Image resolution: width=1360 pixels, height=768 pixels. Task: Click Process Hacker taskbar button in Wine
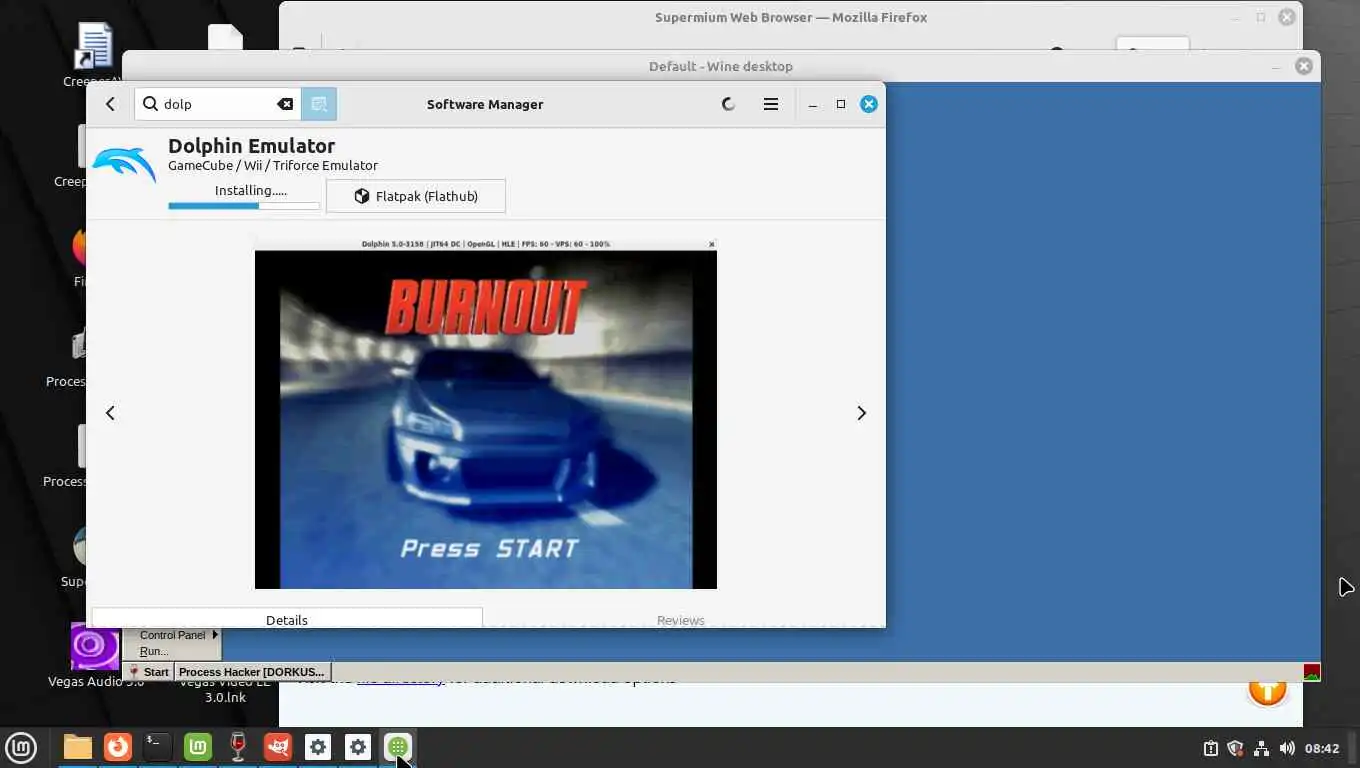(252, 672)
